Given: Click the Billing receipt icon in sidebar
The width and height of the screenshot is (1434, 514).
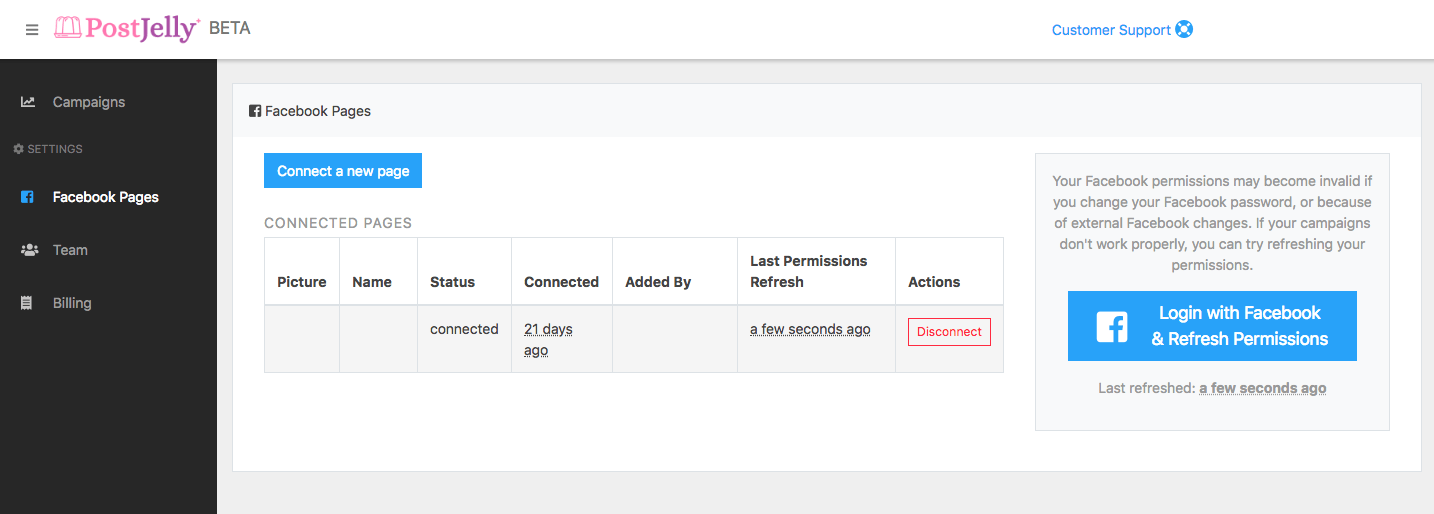Looking at the screenshot, I should click(x=27, y=303).
